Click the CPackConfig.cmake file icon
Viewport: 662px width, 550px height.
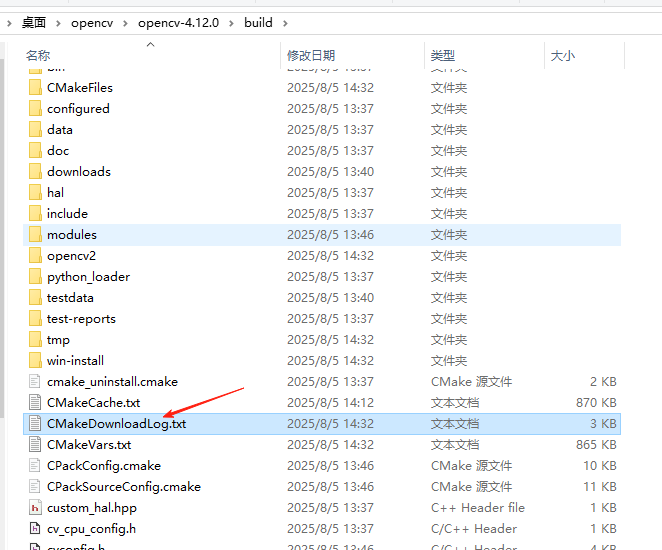pos(35,466)
